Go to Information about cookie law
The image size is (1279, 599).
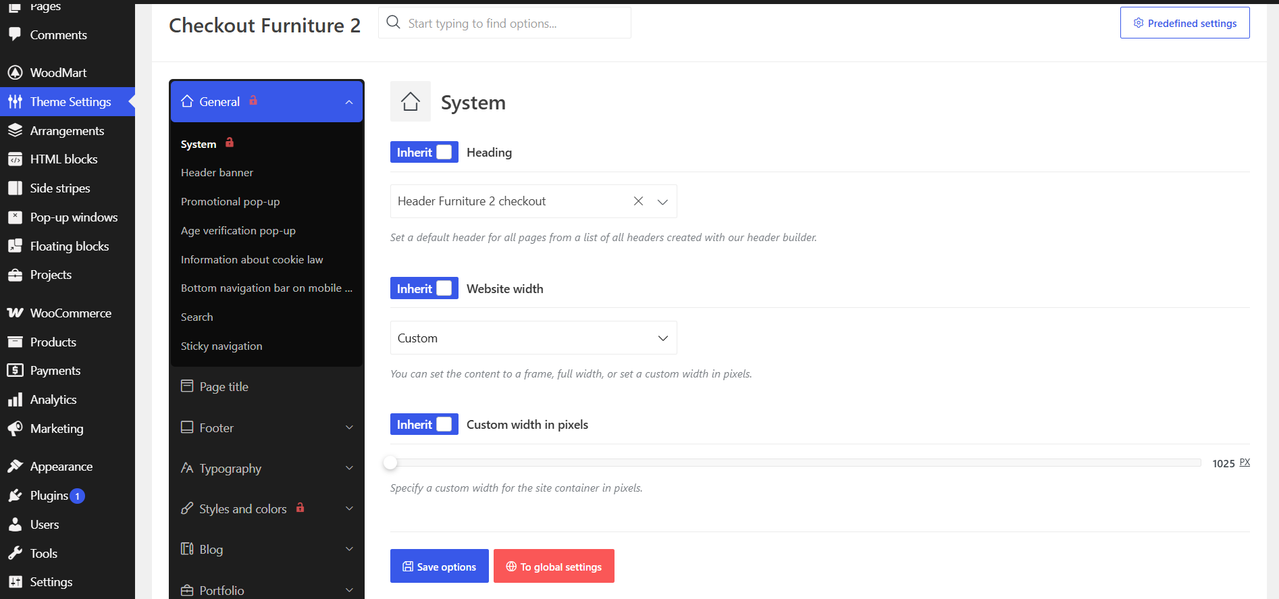point(252,260)
